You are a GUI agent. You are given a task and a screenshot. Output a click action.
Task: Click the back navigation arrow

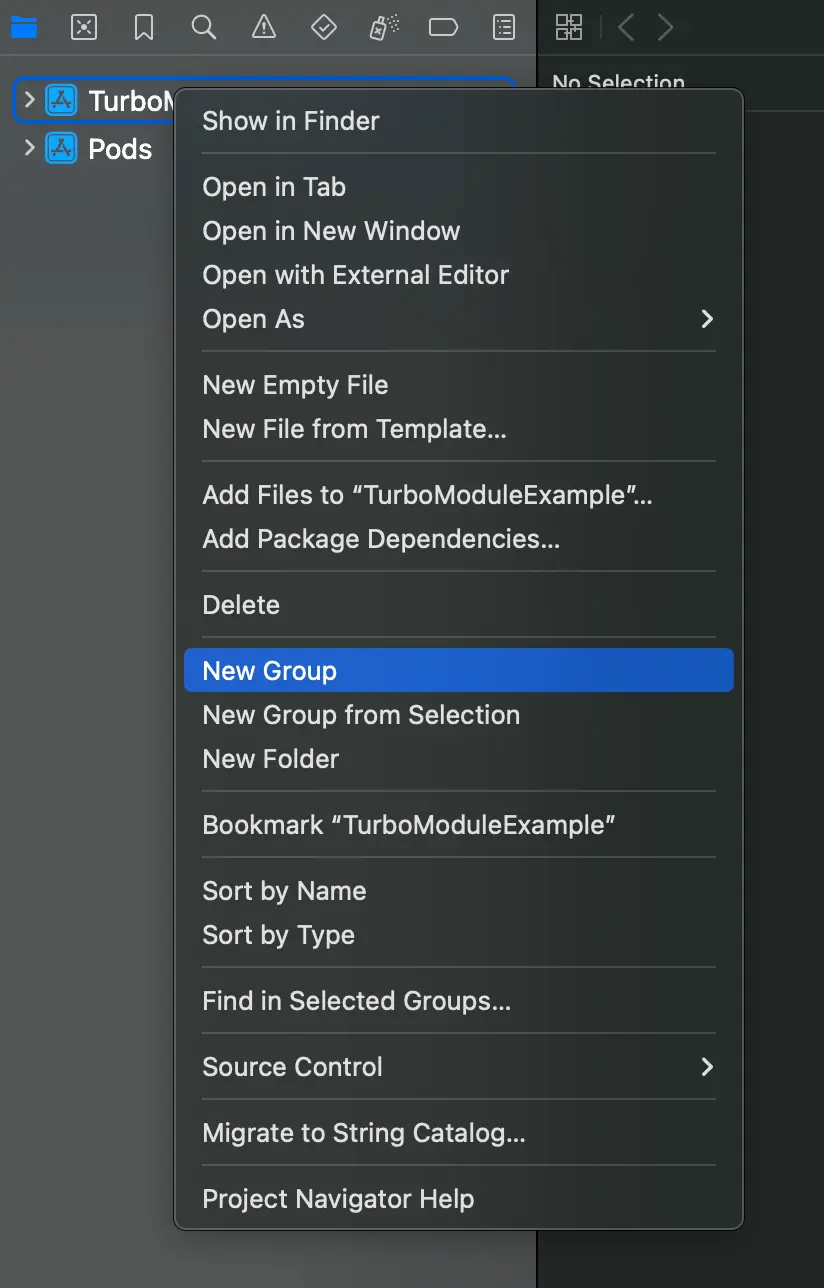[625, 27]
